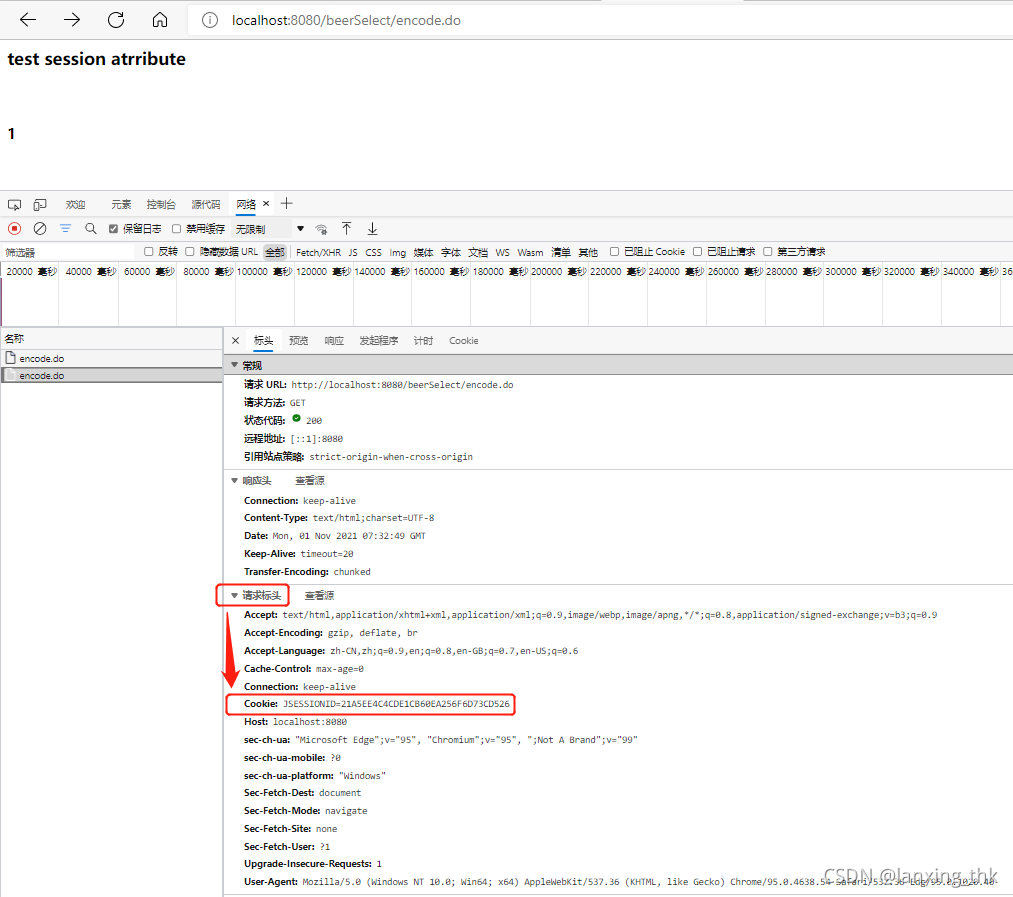The width and height of the screenshot is (1013, 897).
Task: Stop recording network log
Action: (14, 228)
